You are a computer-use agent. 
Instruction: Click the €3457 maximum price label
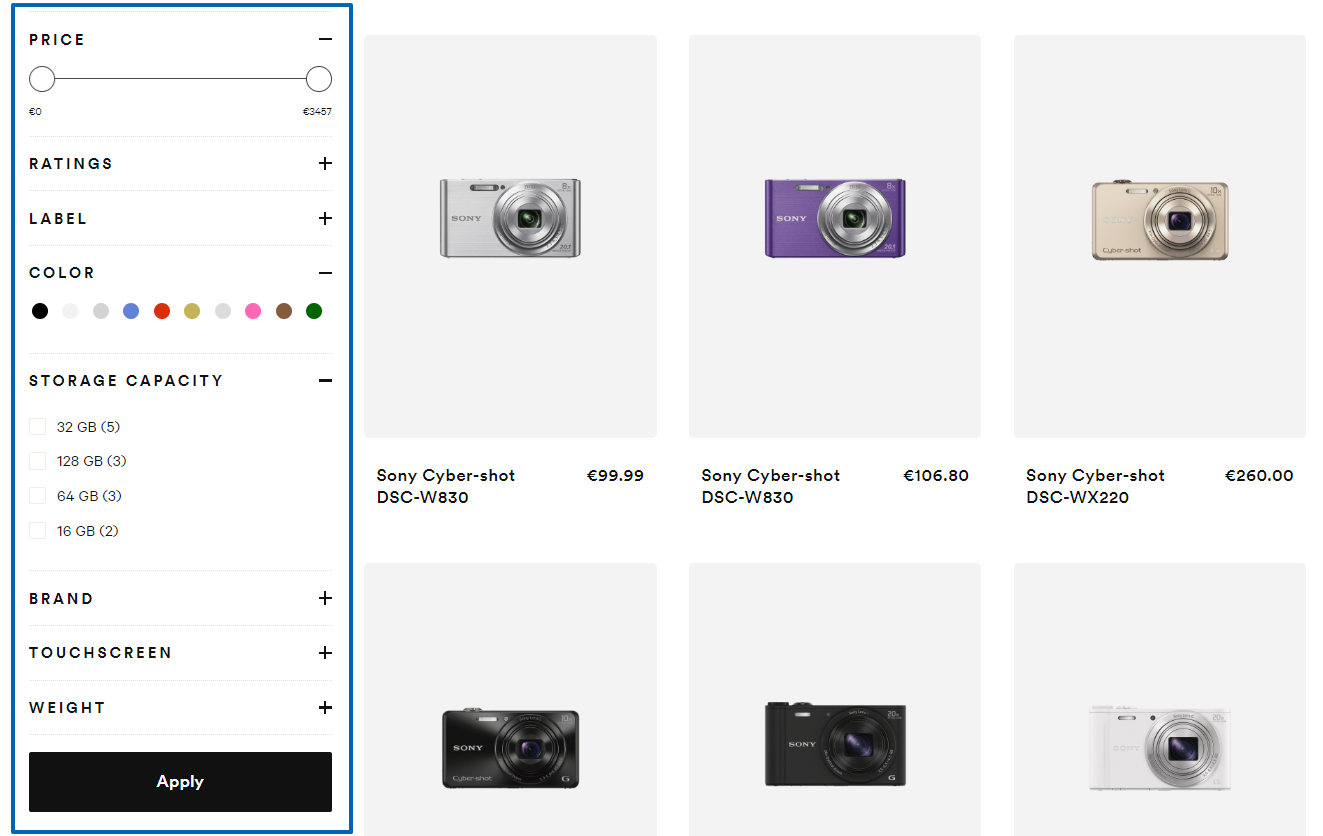point(317,112)
